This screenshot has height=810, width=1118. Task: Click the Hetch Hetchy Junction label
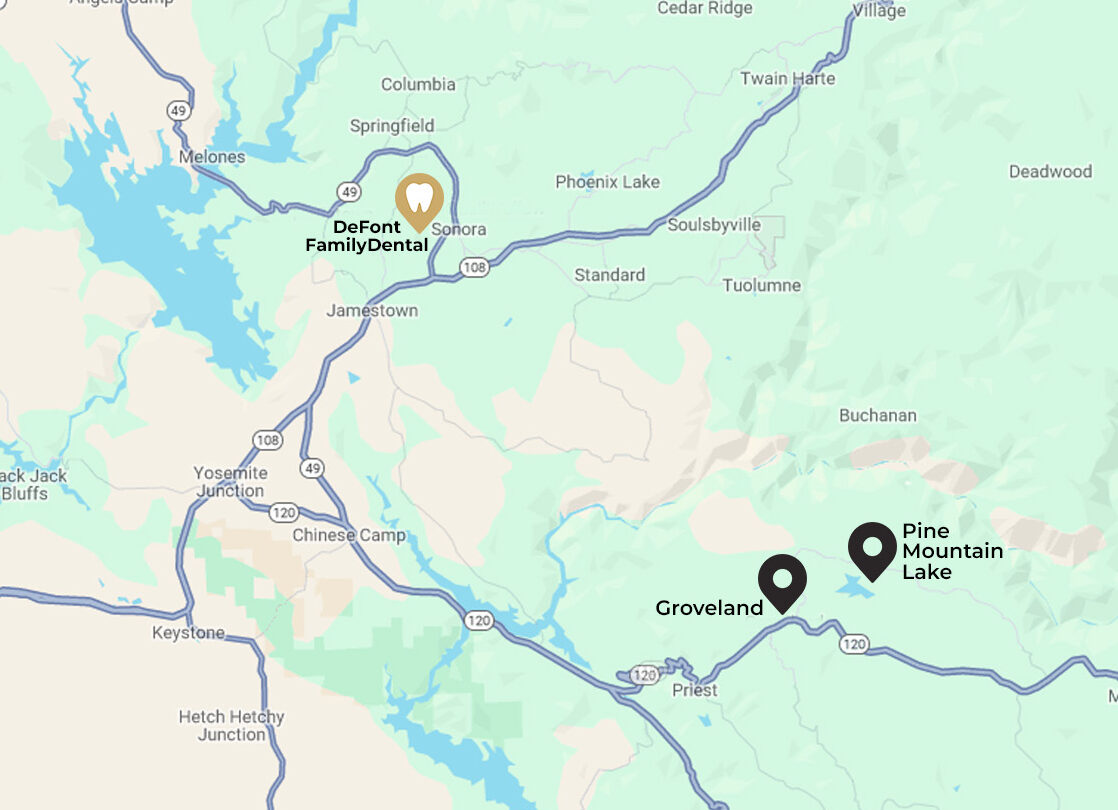[x=231, y=725]
